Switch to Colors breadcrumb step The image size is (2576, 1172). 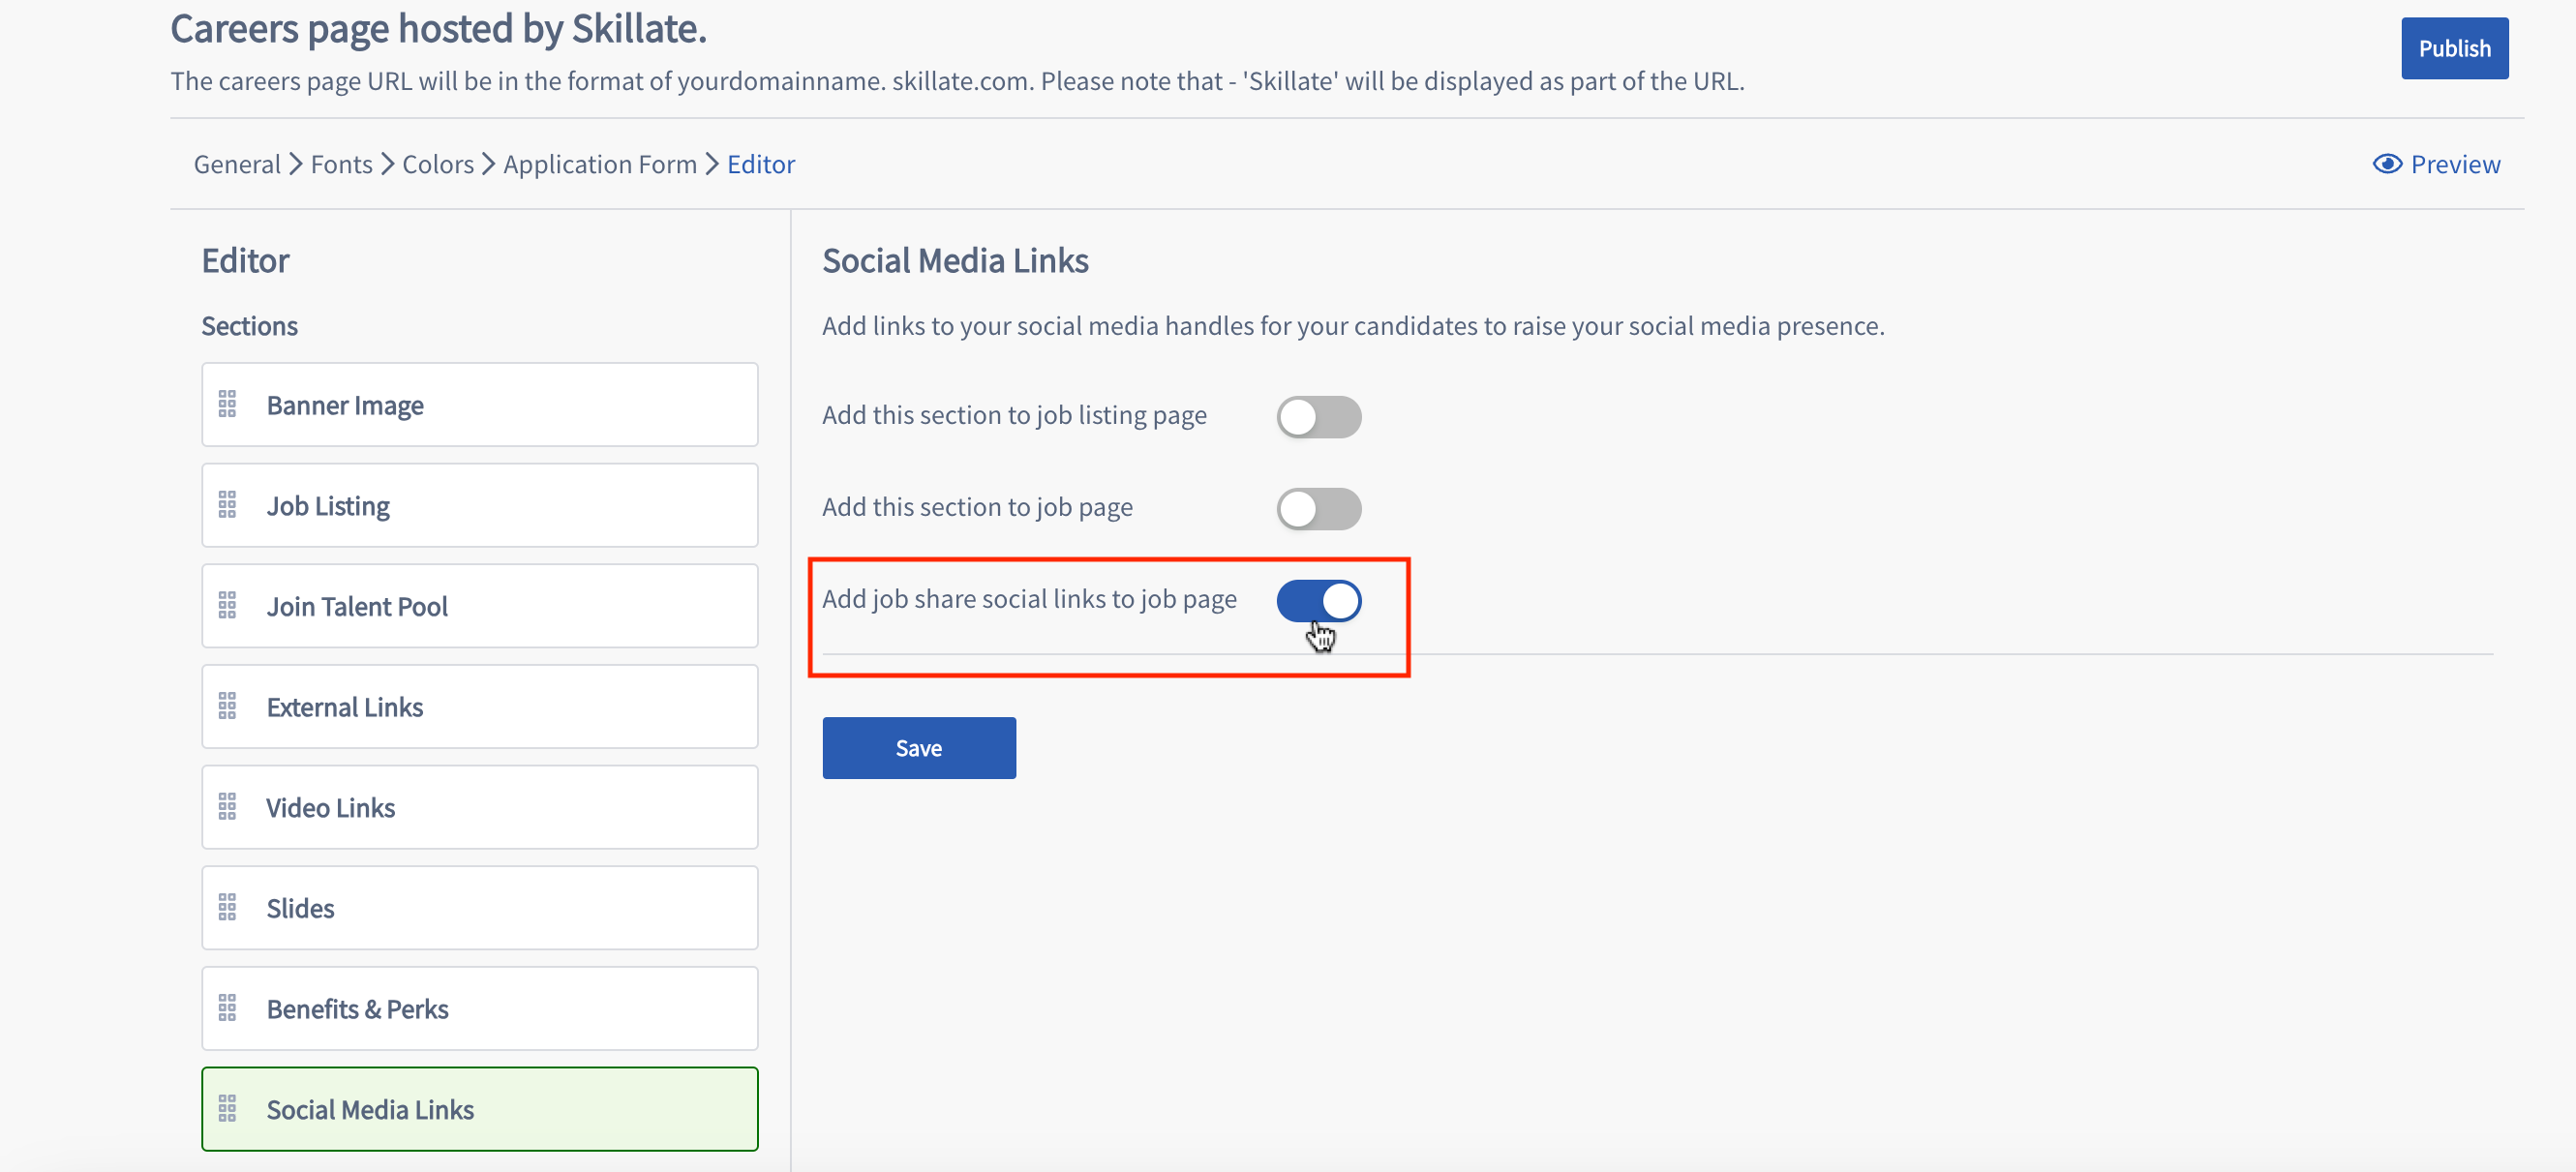pos(438,164)
